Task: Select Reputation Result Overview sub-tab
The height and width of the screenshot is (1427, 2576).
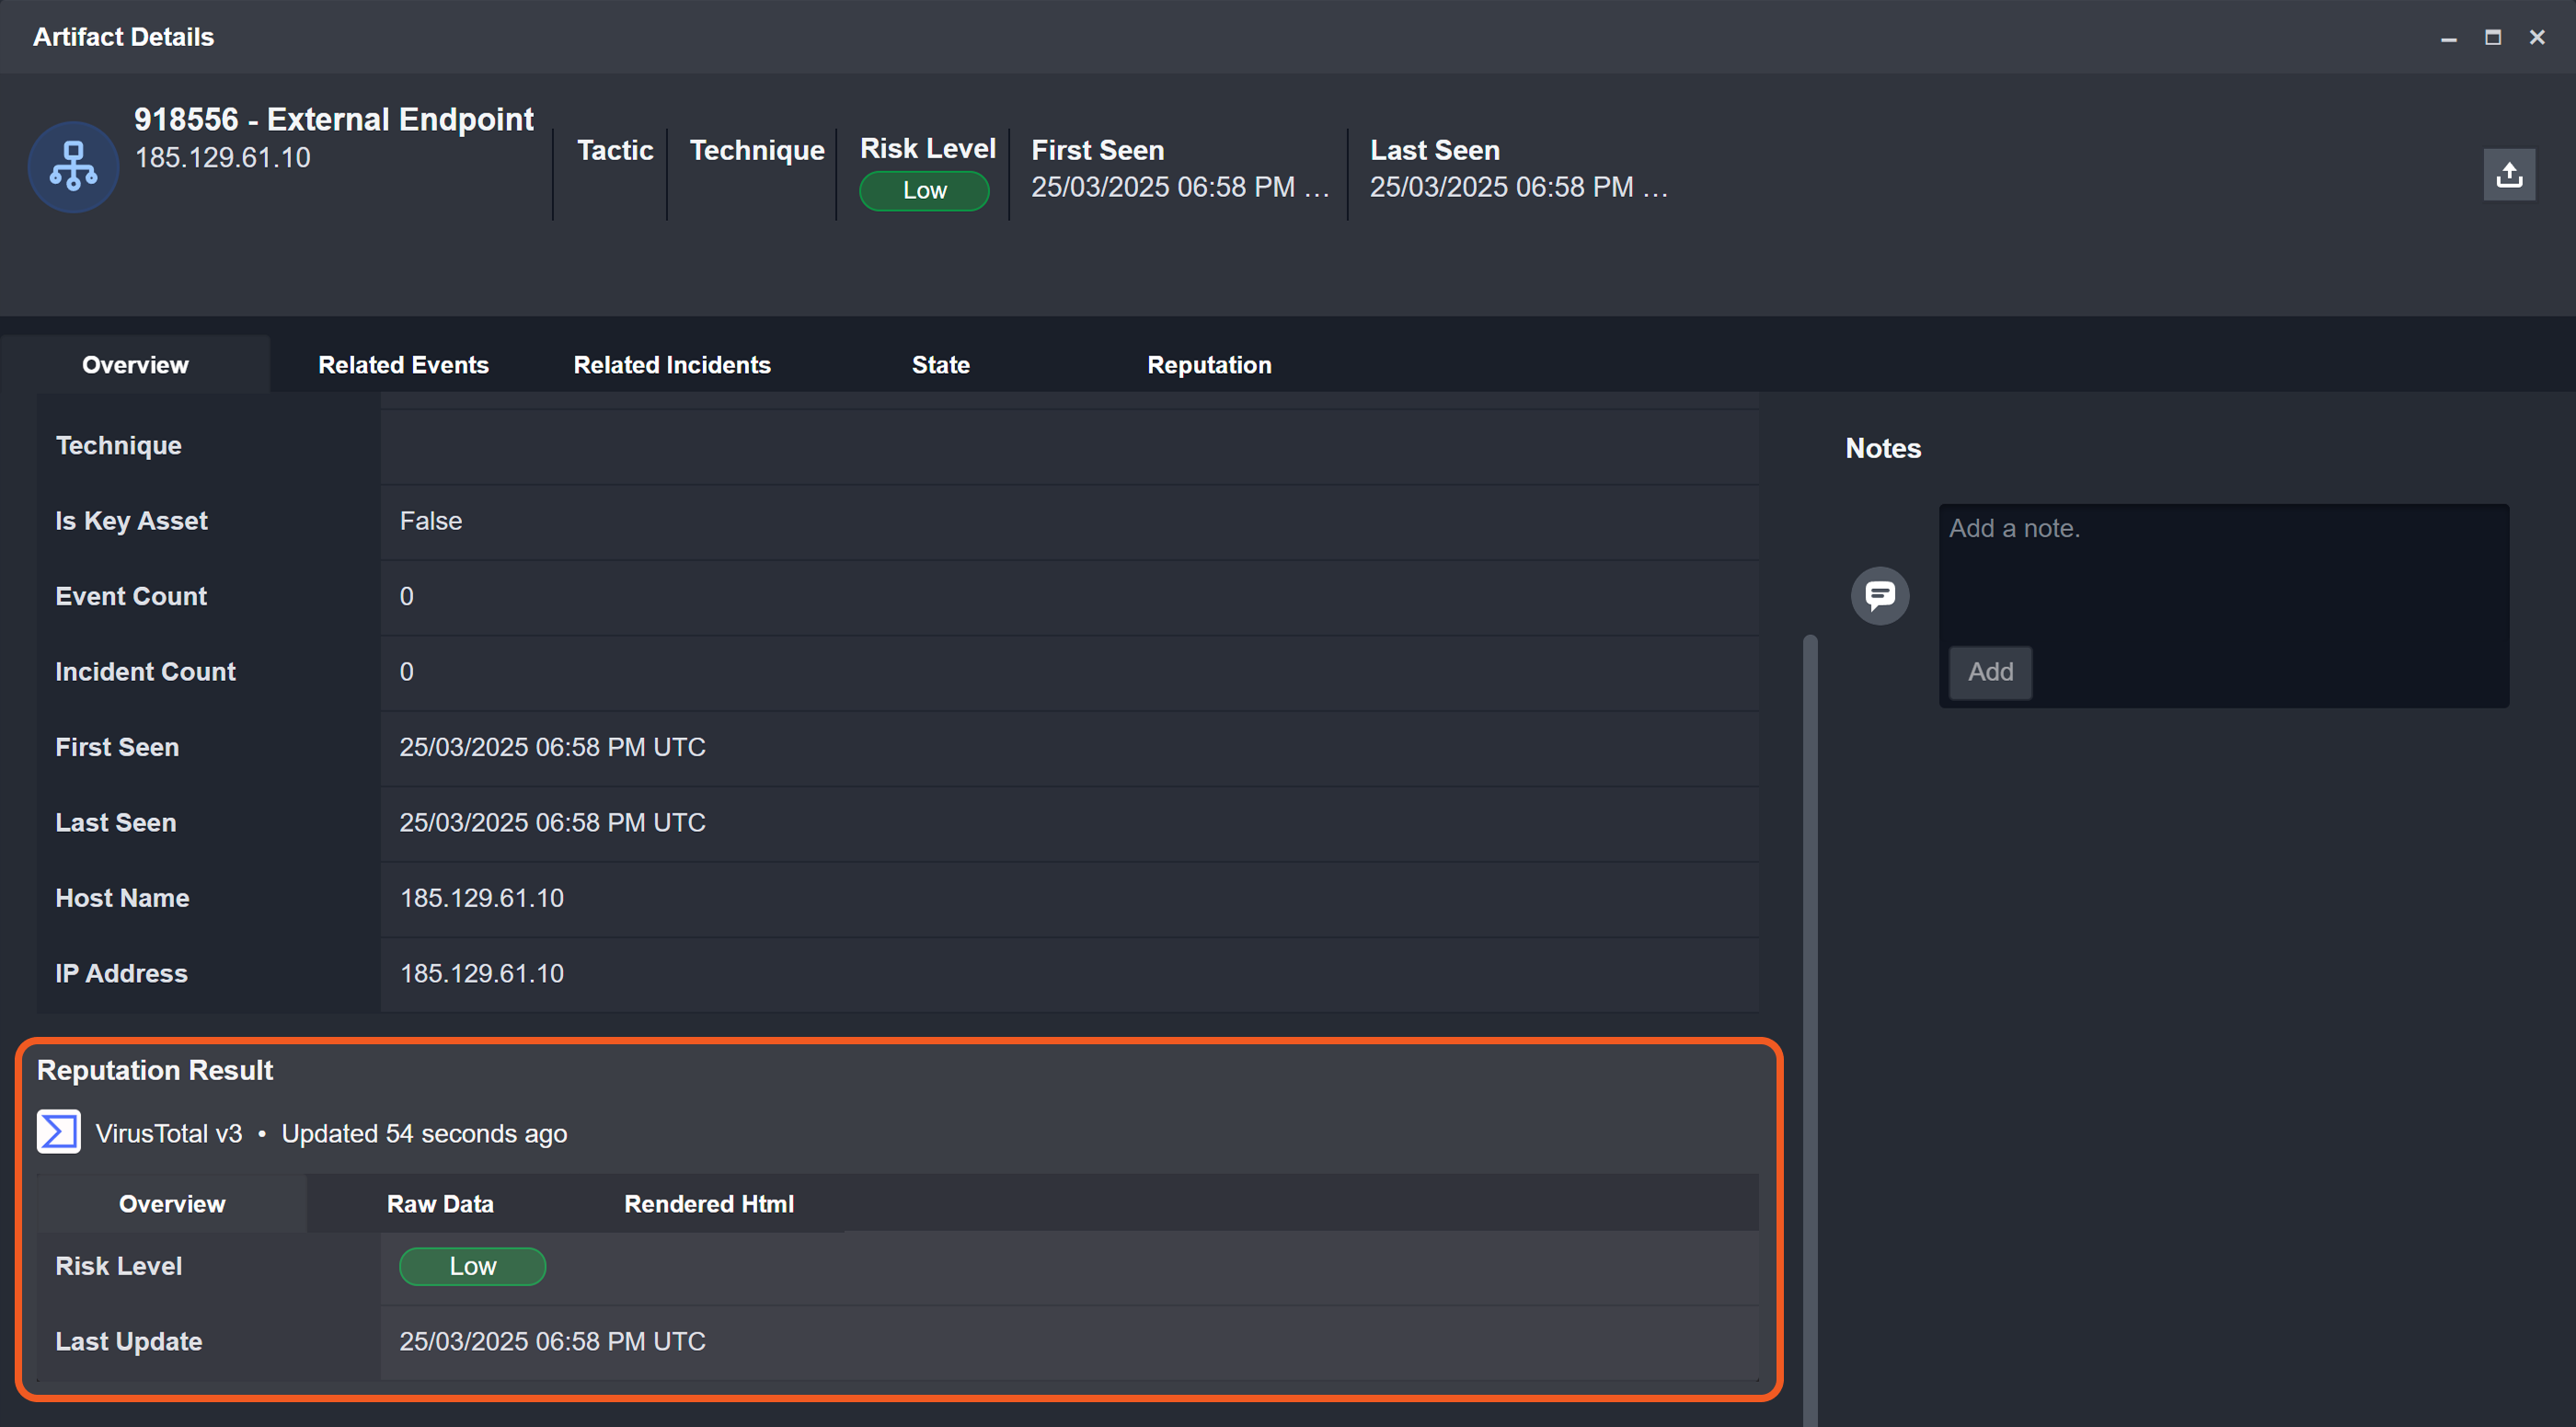Action: click(172, 1204)
